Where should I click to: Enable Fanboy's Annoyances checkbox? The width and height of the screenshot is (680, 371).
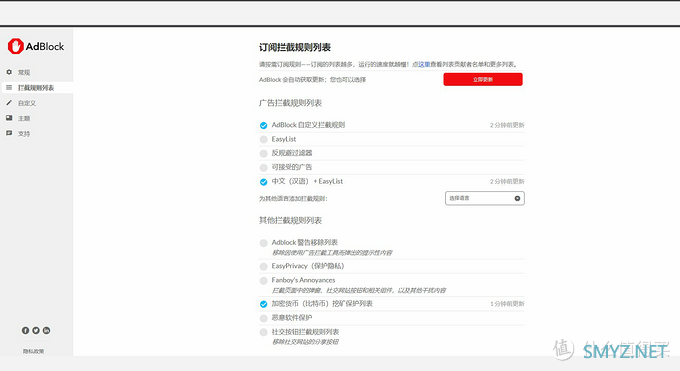point(263,281)
